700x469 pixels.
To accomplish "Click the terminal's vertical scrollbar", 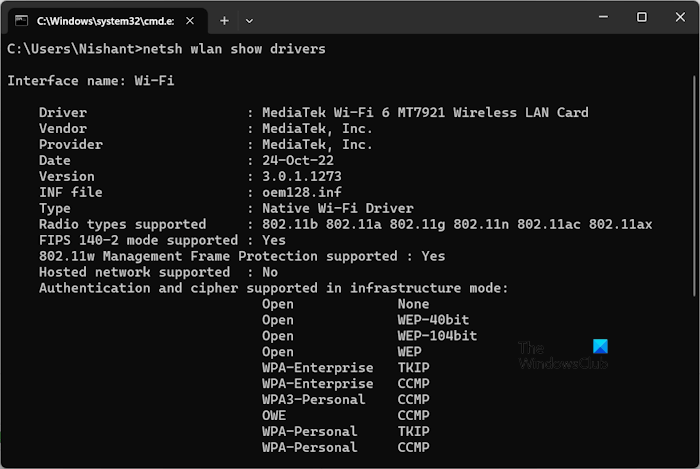I will point(694,200).
